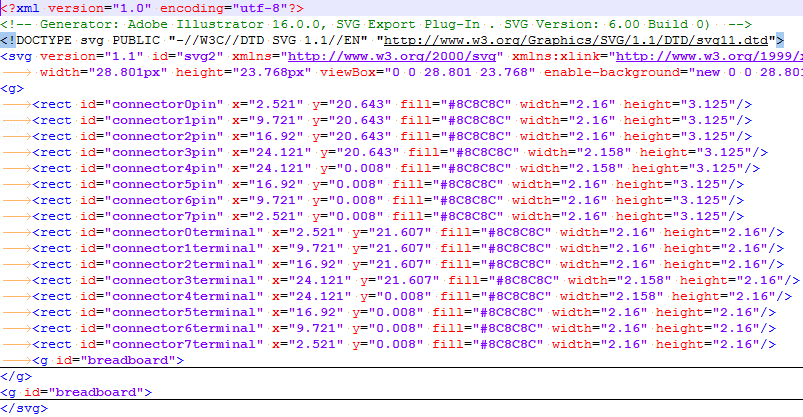Click the connector4pin id
This screenshot has height=417, width=803.
click(x=152, y=169)
